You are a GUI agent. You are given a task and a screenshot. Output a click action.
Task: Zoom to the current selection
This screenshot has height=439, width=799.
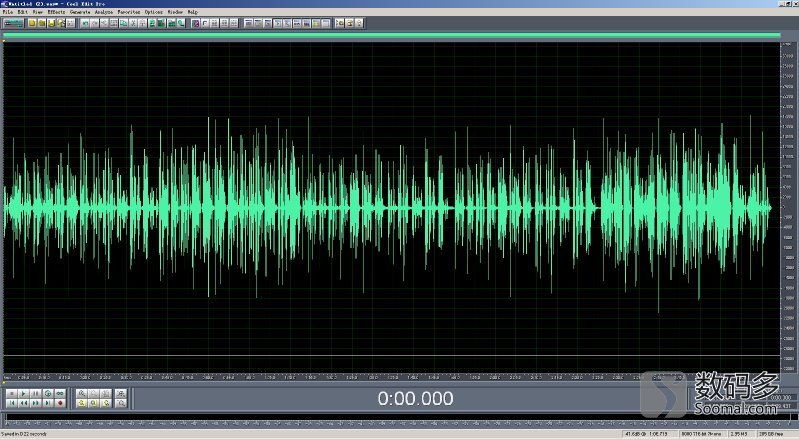82,403
